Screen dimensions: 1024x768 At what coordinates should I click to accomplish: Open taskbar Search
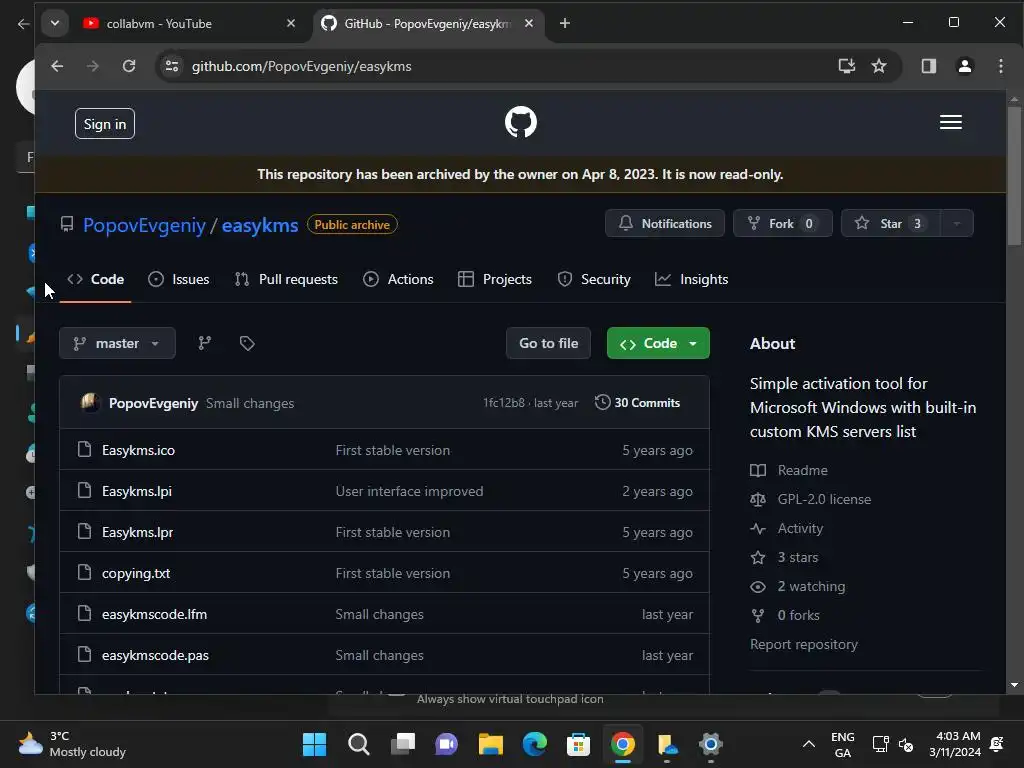click(x=359, y=744)
